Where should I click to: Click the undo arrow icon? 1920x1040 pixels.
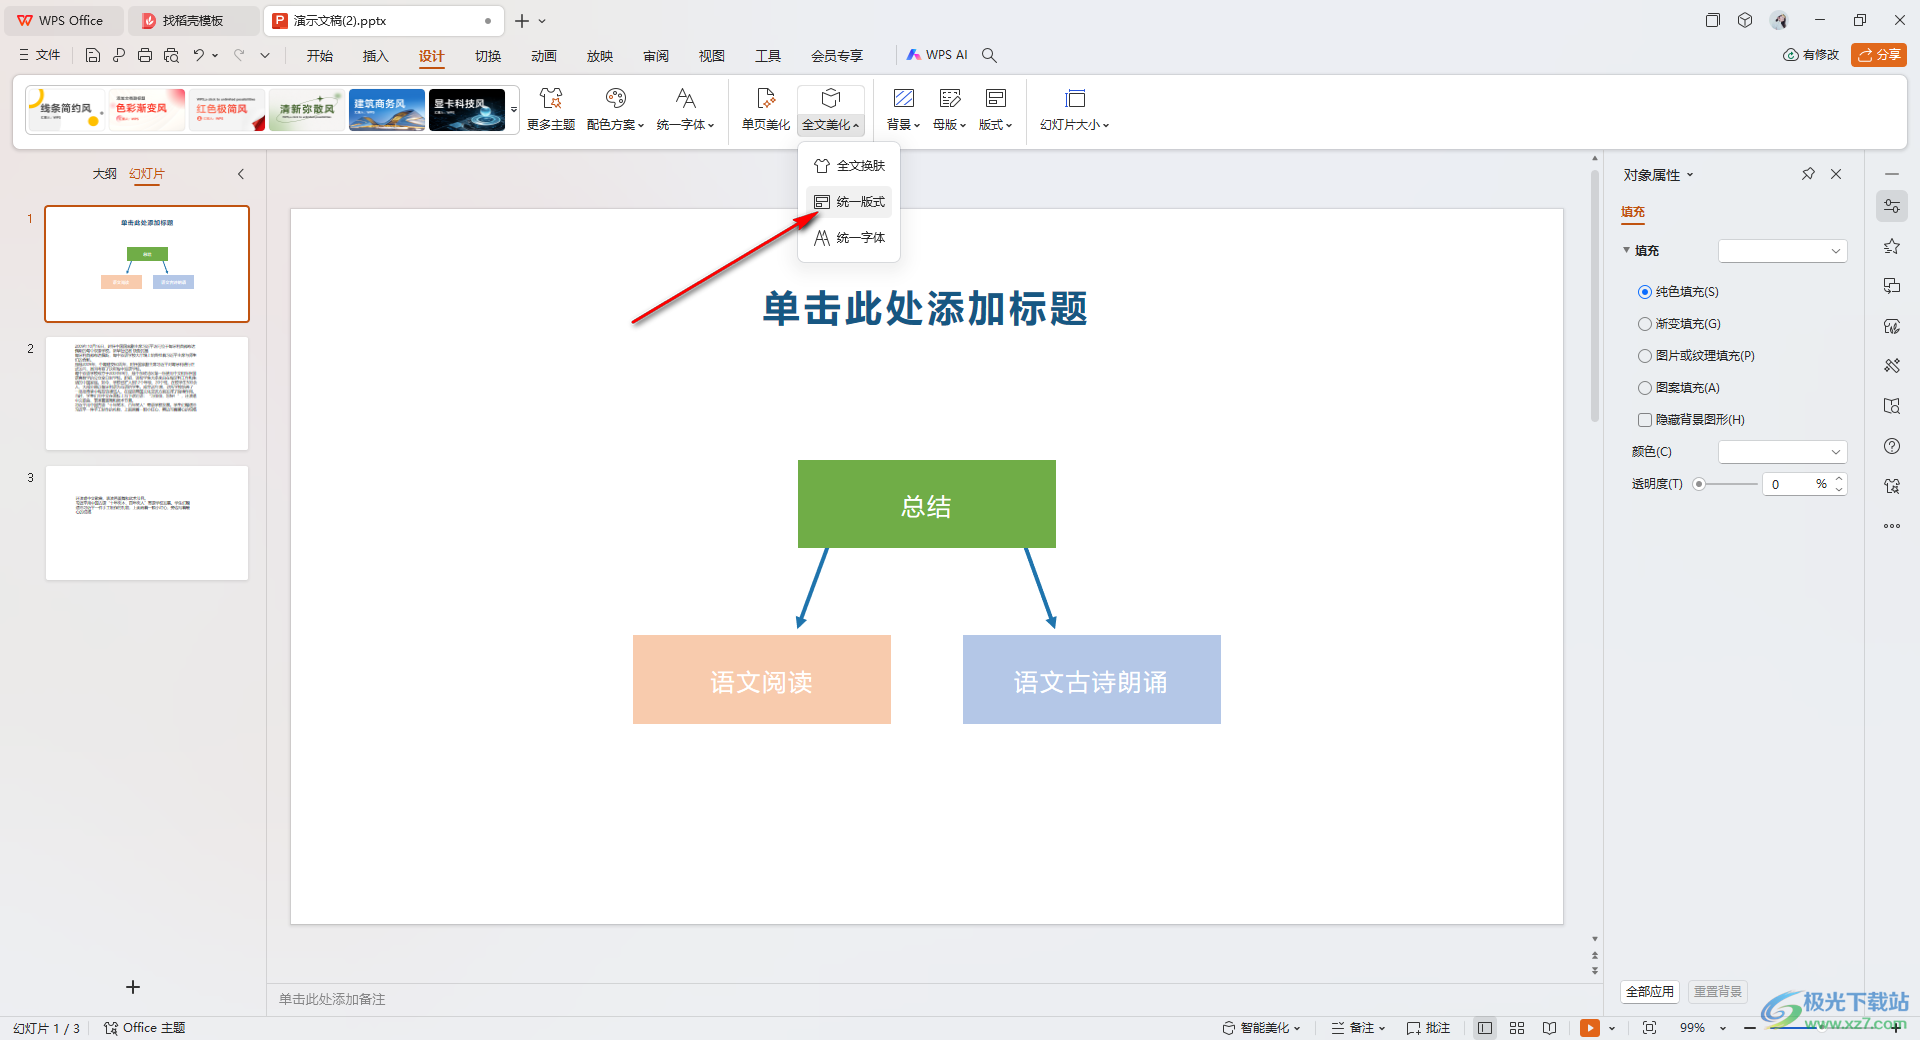click(199, 55)
